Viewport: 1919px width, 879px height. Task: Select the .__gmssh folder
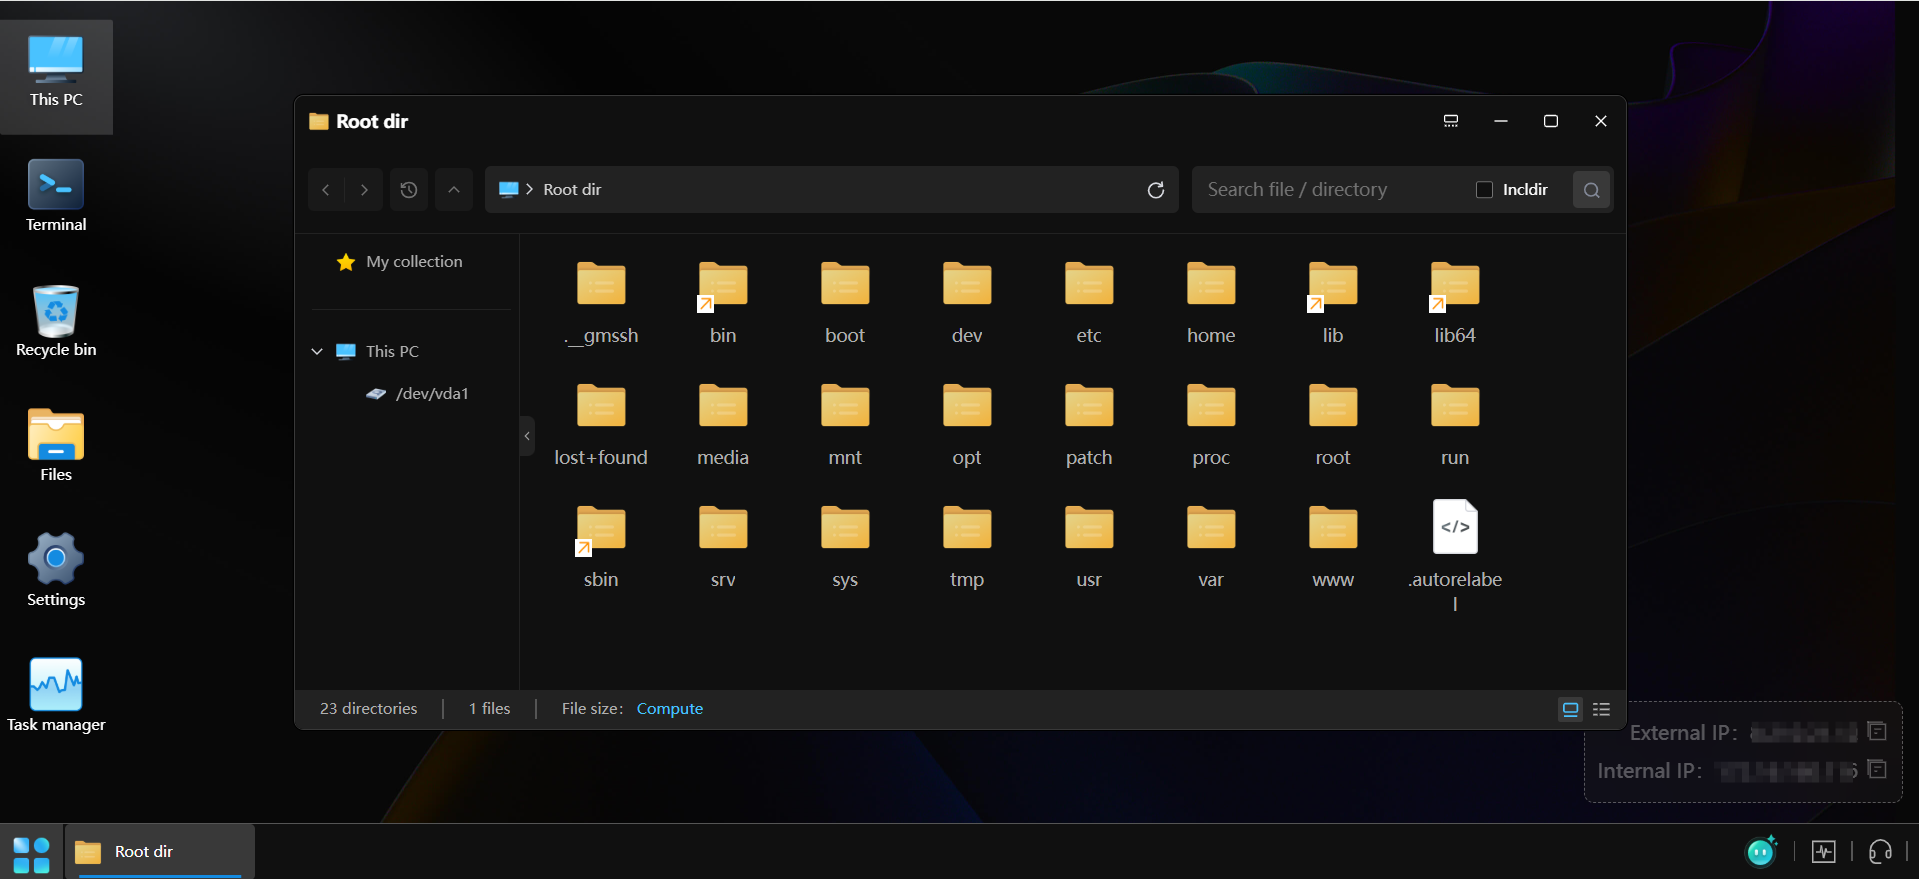(601, 304)
